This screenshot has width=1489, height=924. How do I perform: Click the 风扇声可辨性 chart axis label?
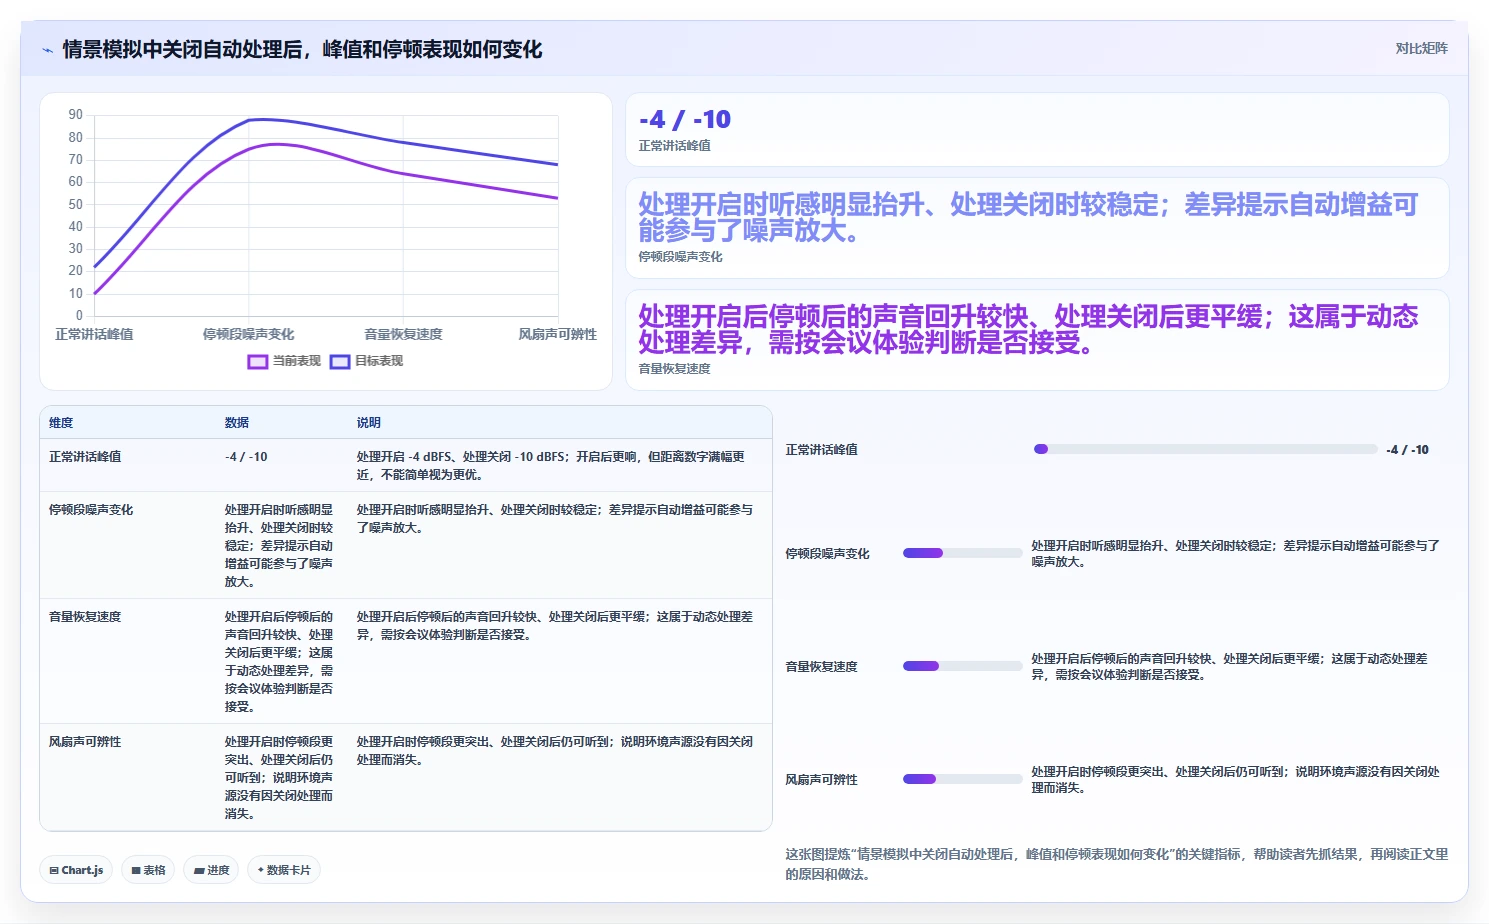coord(557,334)
